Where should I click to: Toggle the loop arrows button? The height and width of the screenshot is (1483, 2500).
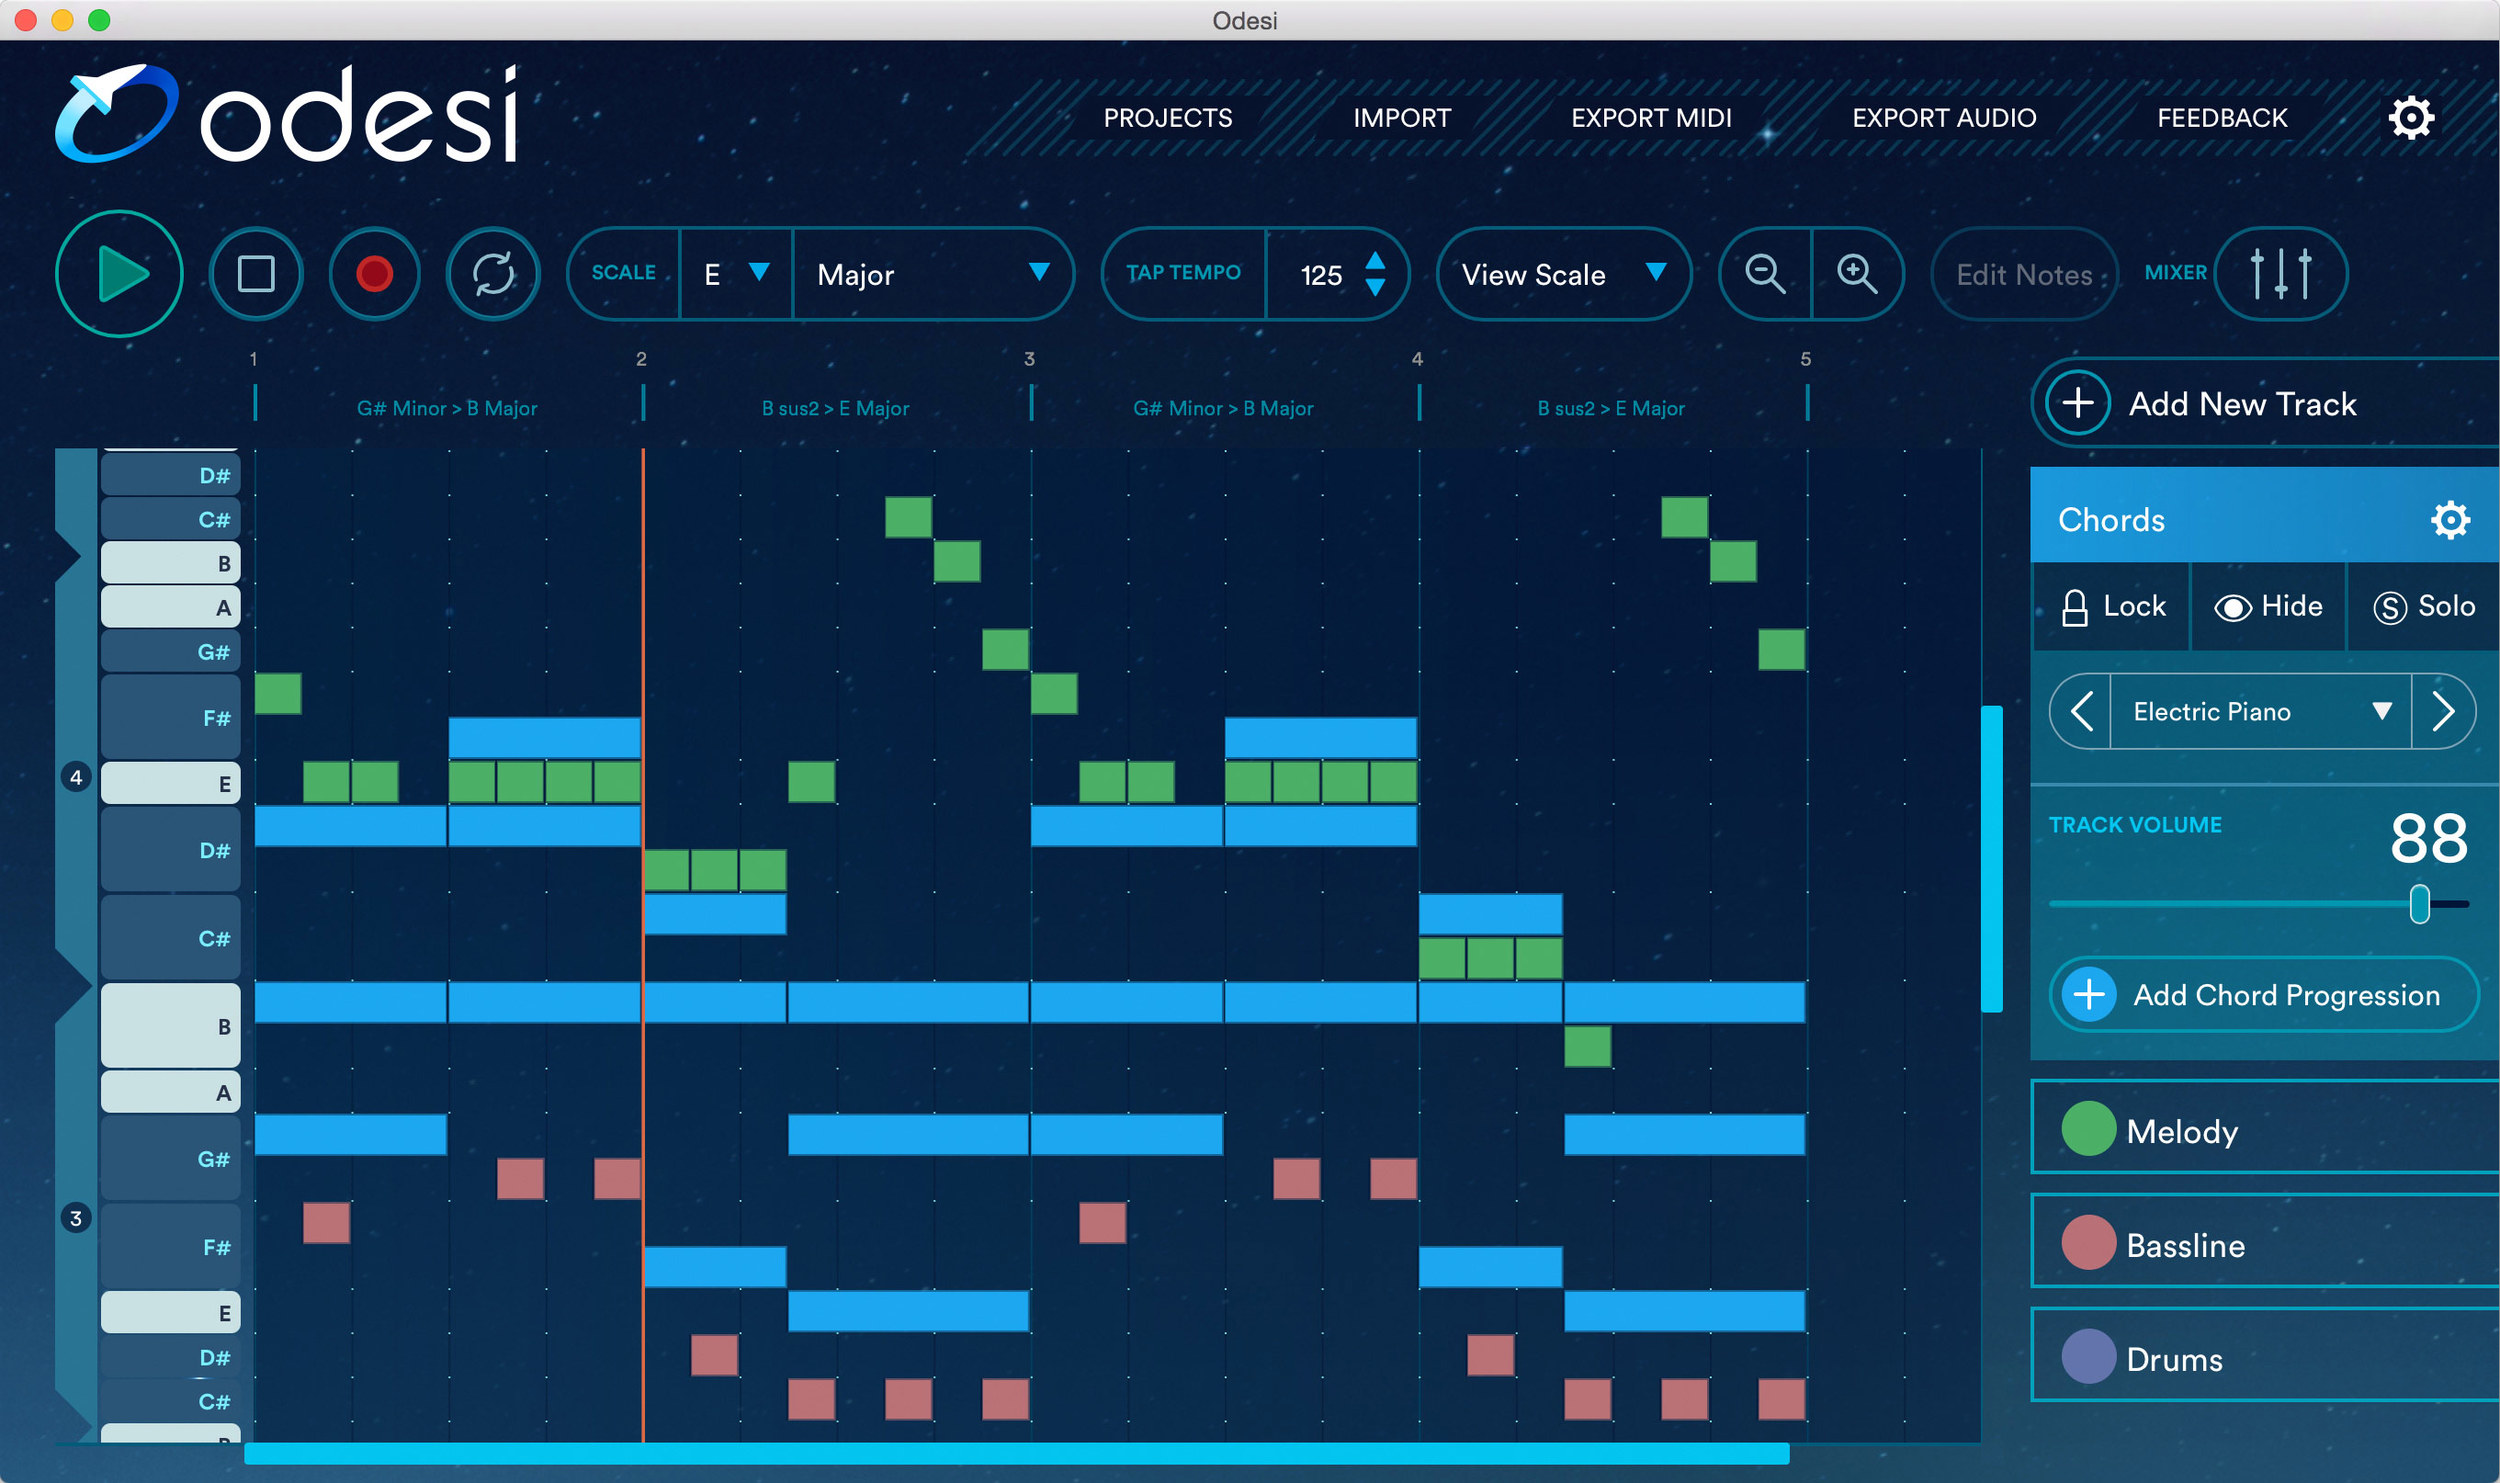[x=493, y=274]
